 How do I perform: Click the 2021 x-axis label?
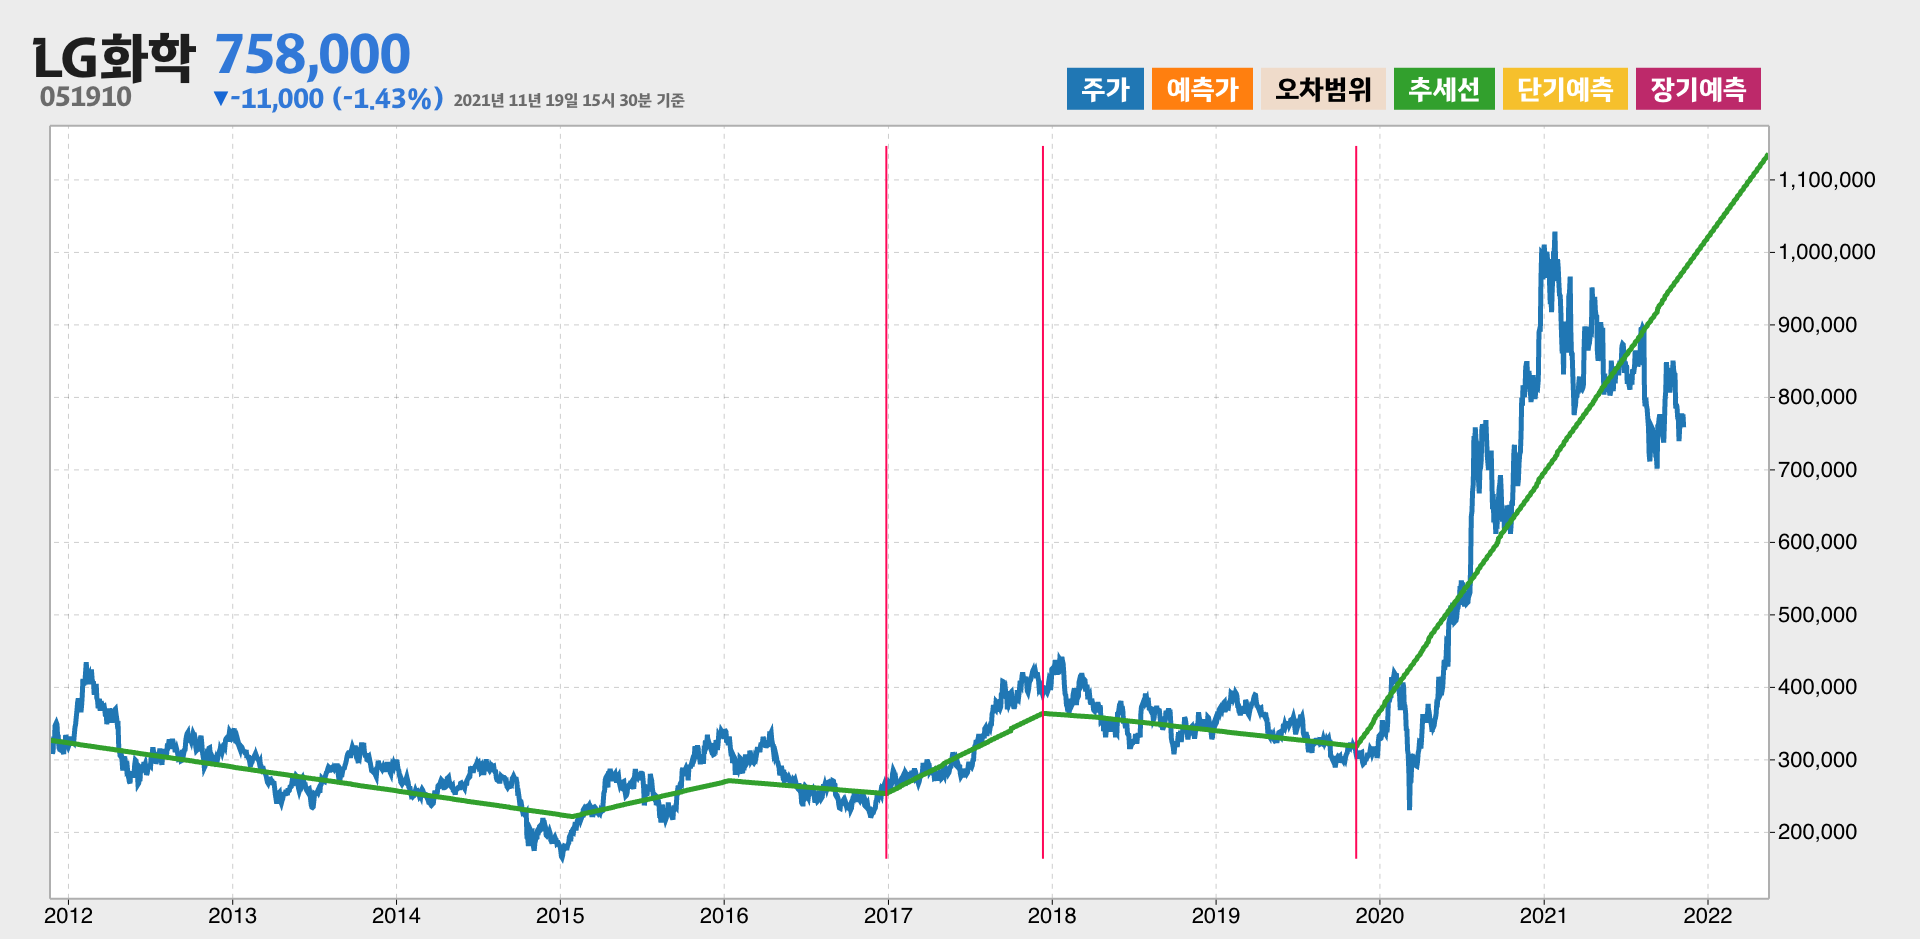pyautogui.click(x=1544, y=915)
